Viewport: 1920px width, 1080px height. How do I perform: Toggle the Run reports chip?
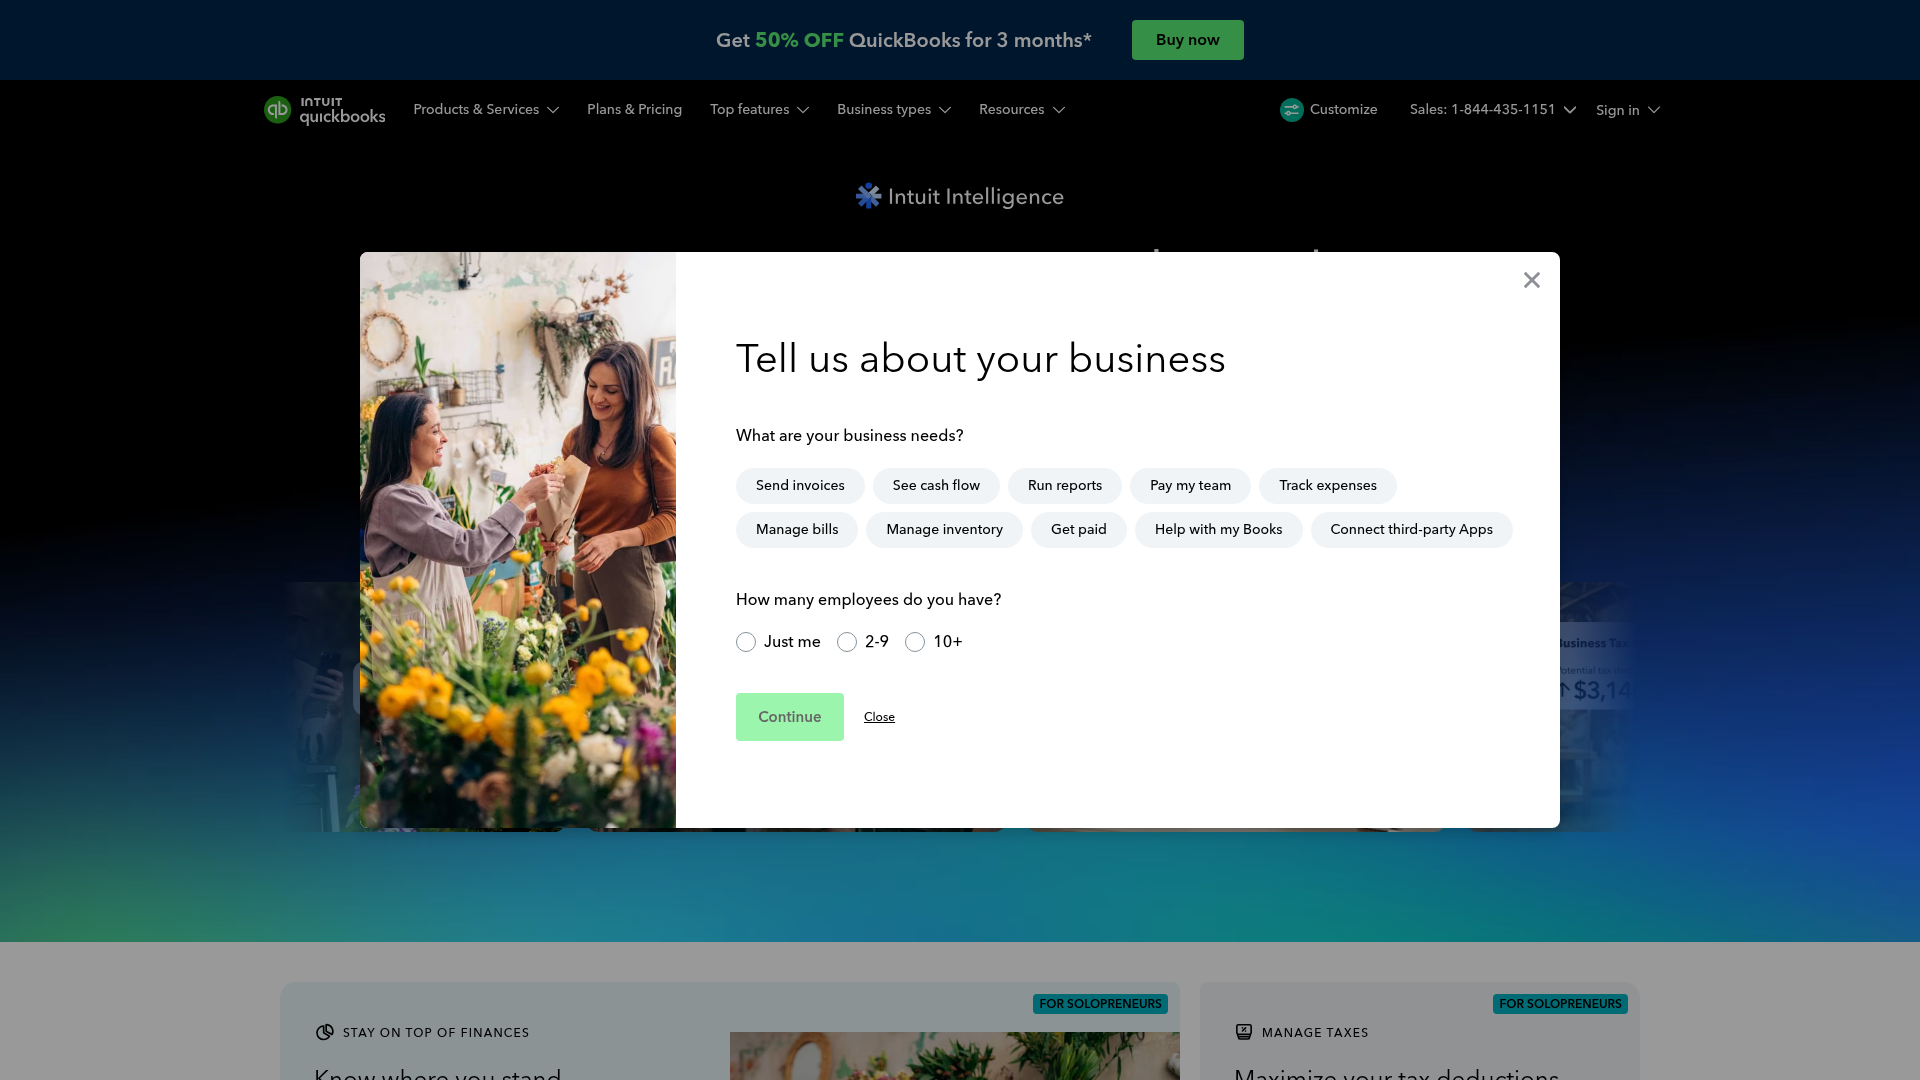click(x=1065, y=486)
